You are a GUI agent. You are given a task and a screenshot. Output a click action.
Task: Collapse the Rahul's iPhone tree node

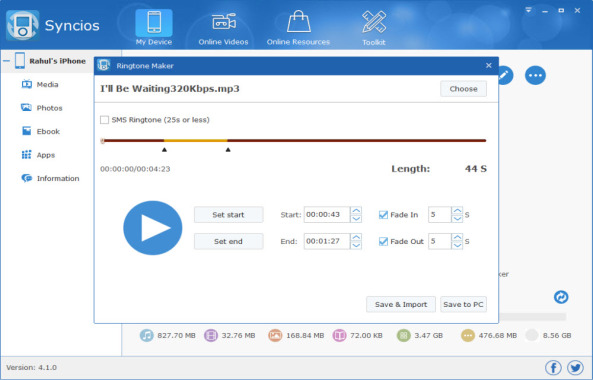[6, 60]
